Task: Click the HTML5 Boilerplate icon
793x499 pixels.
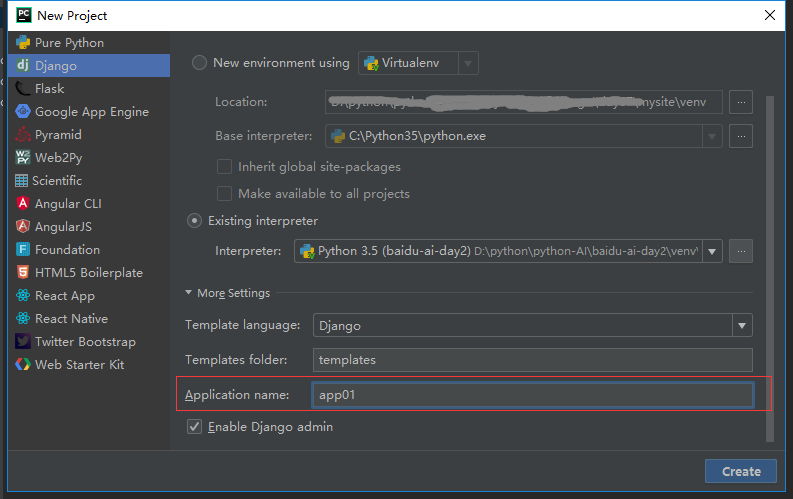Action: coord(23,272)
